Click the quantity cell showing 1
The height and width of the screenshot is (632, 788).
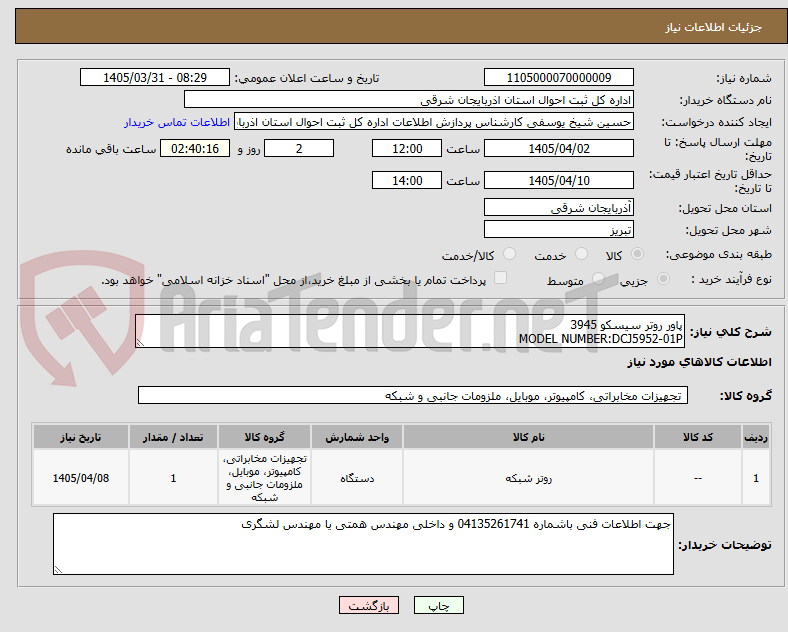(x=173, y=478)
